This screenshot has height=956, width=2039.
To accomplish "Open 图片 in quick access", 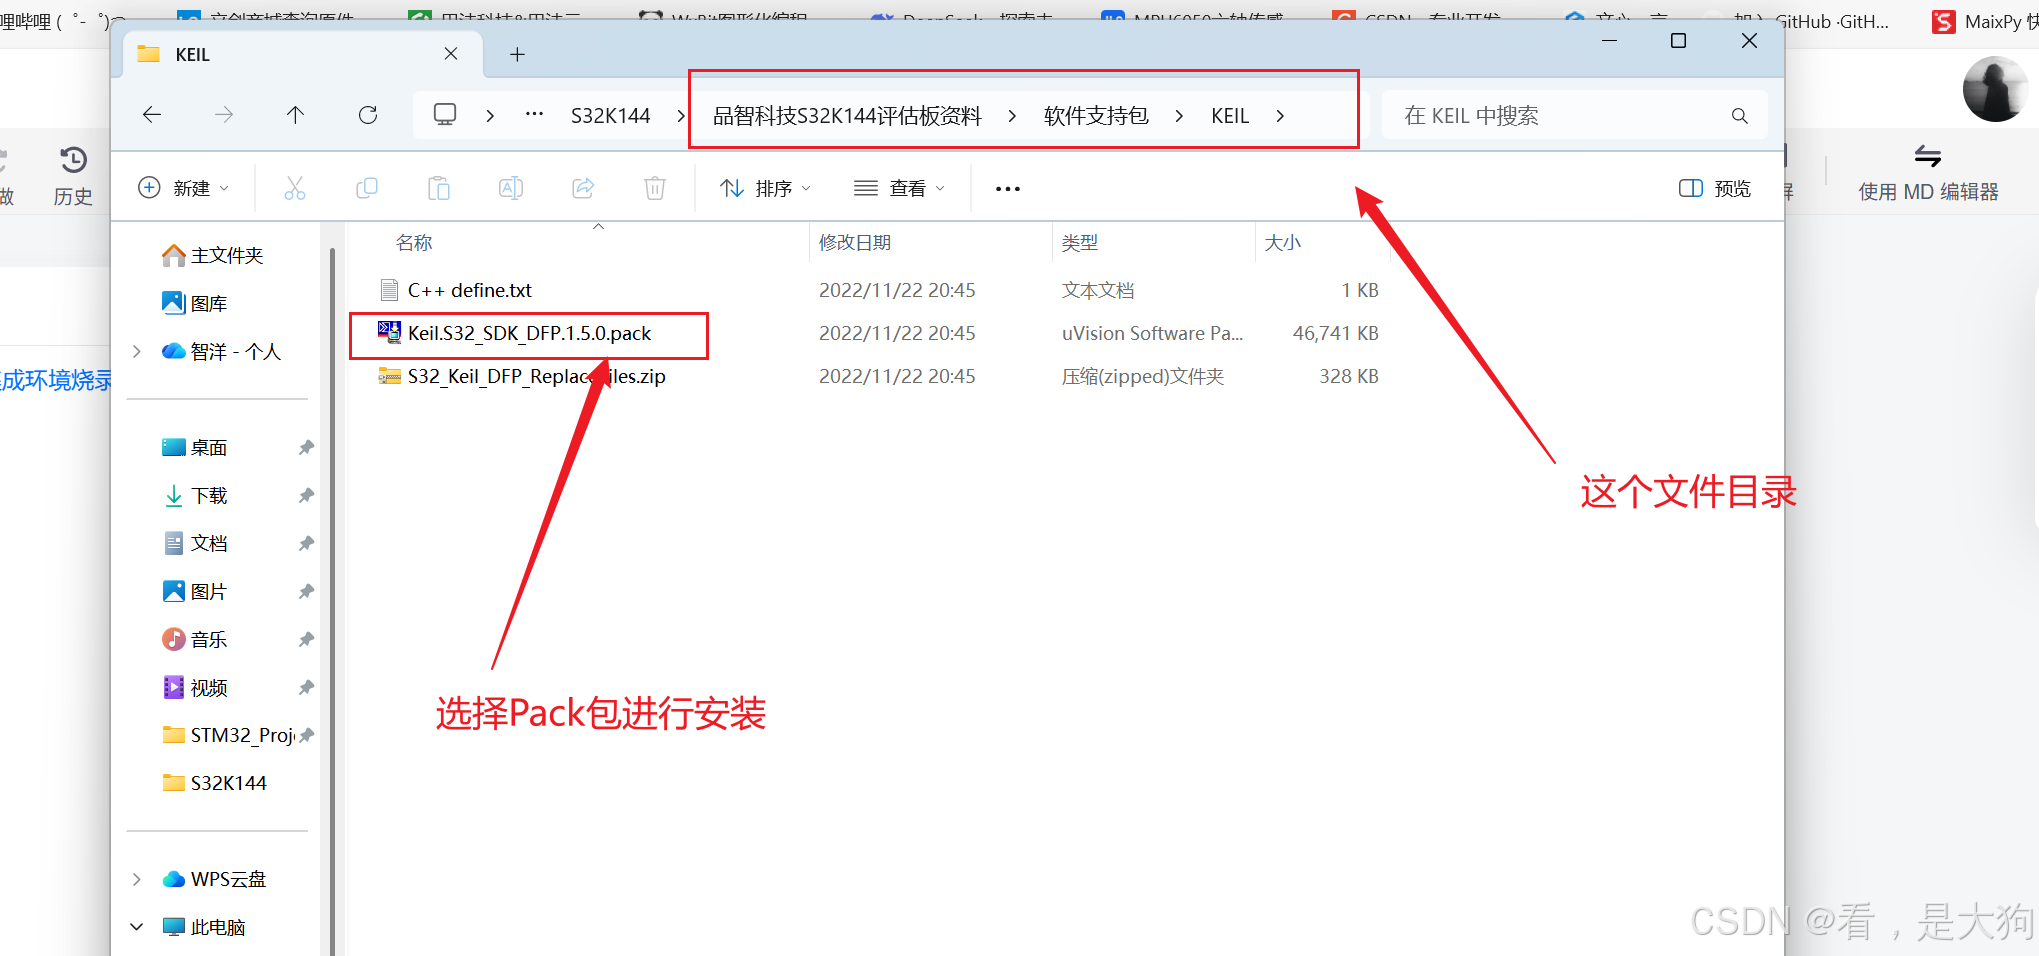I will click(209, 592).
